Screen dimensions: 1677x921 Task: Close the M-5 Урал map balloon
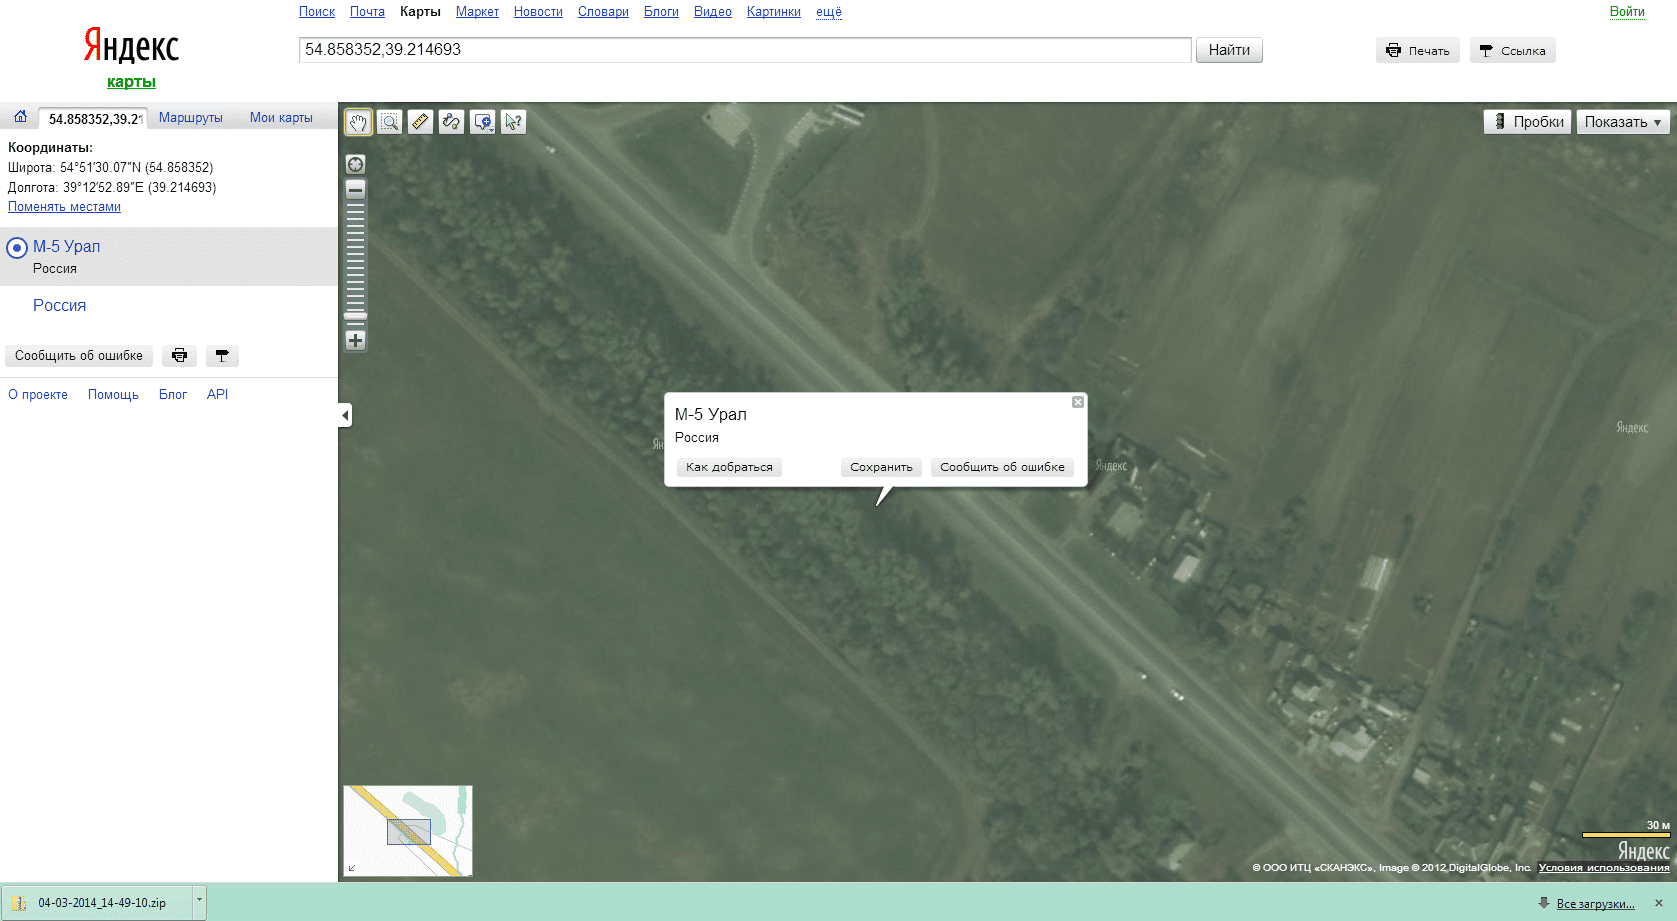[x=1078, y=402]
